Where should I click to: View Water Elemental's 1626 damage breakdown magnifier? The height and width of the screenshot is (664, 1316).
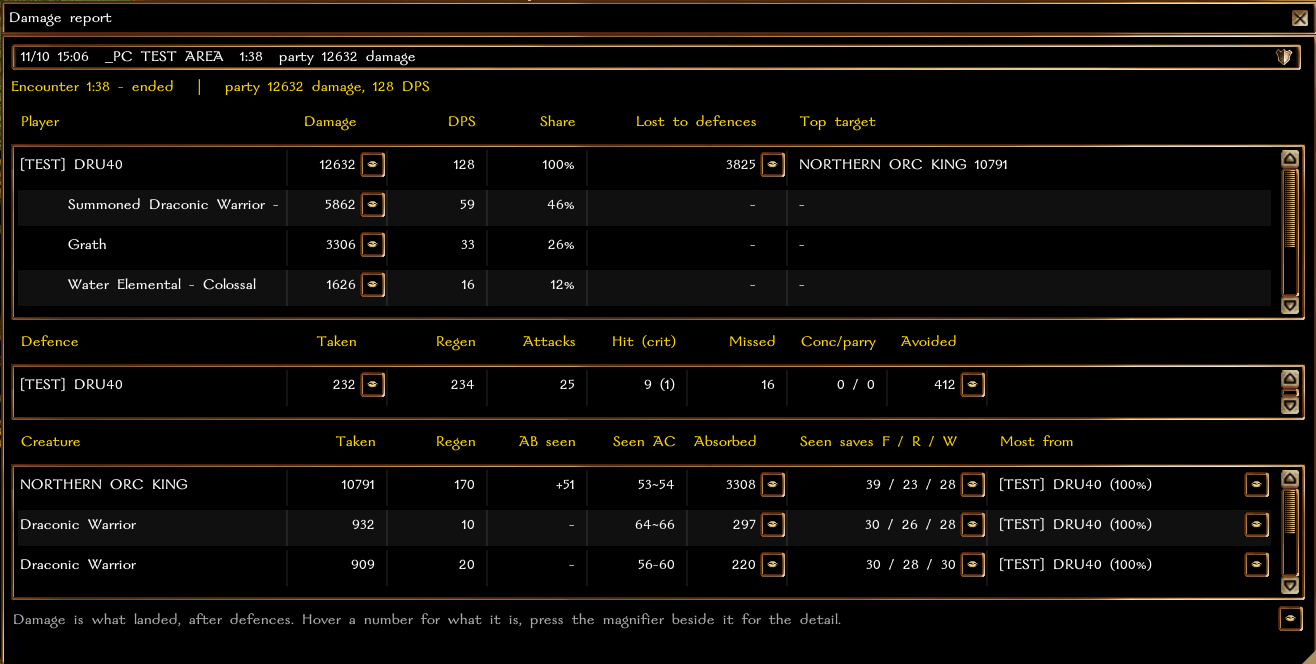click(x=373, y=284)
